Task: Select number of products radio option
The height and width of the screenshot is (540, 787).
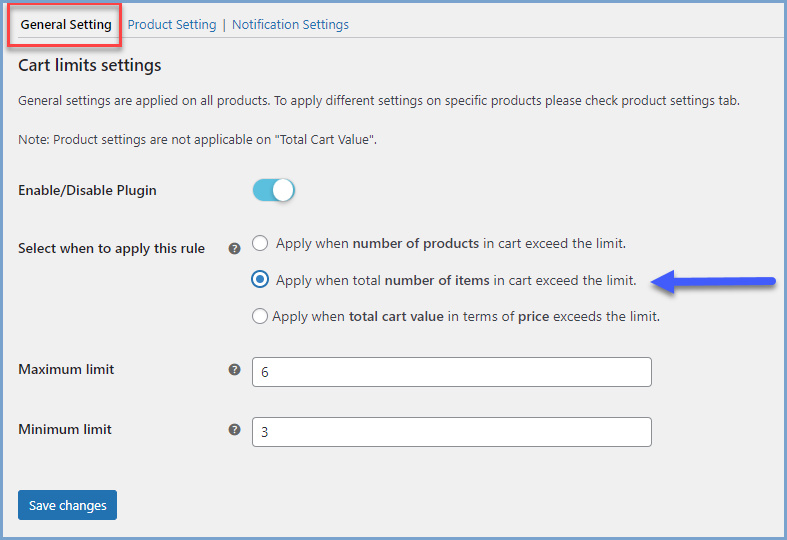Action: pyautogui.click(x=260, y=243)
